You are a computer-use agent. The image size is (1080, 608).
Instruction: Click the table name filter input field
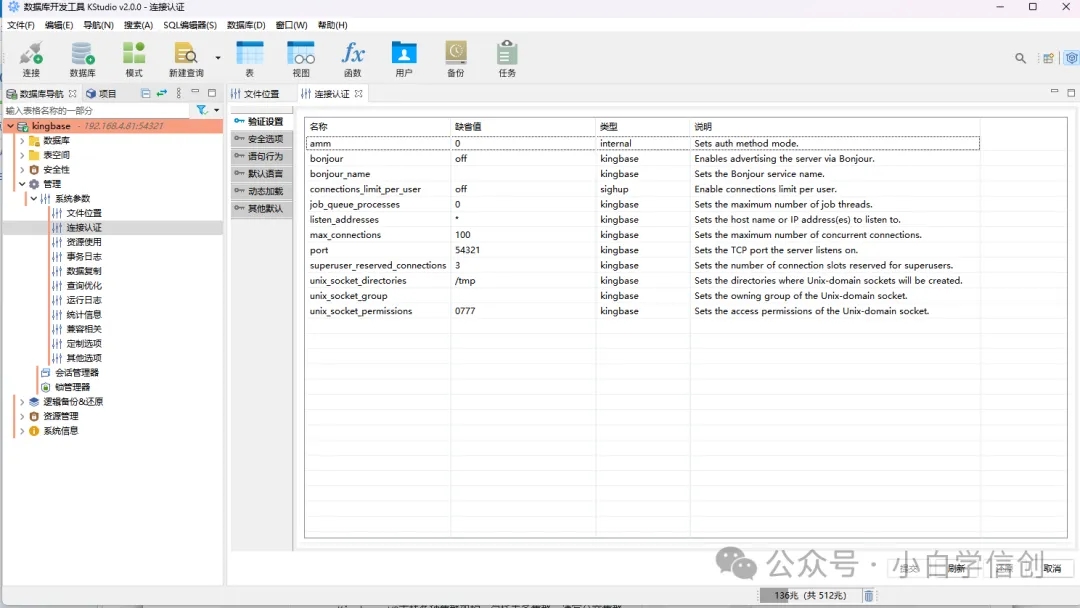coord(96,110)
